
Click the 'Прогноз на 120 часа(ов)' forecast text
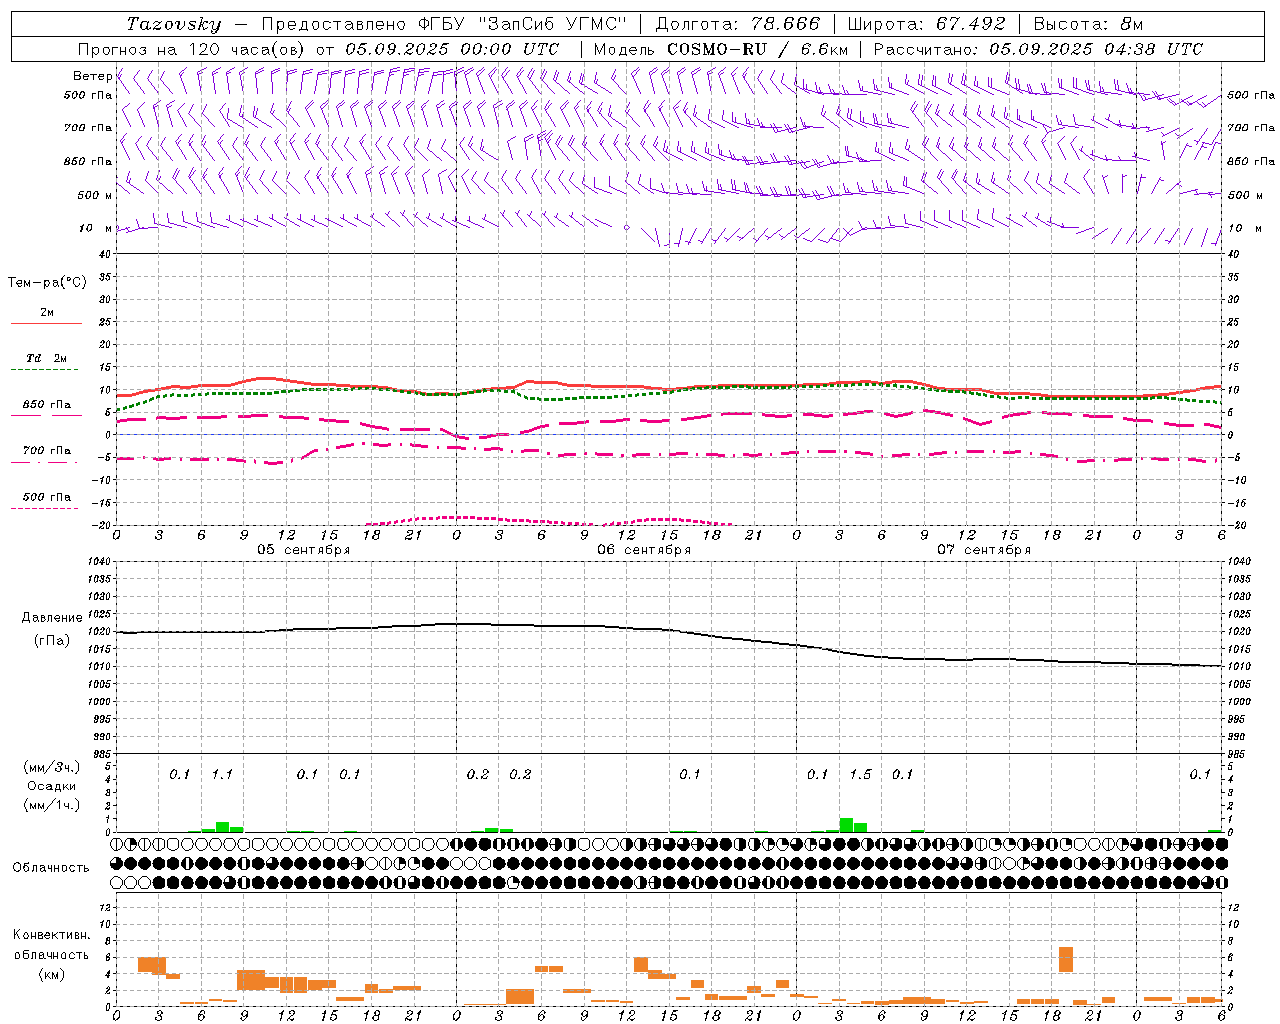point(192,49)
